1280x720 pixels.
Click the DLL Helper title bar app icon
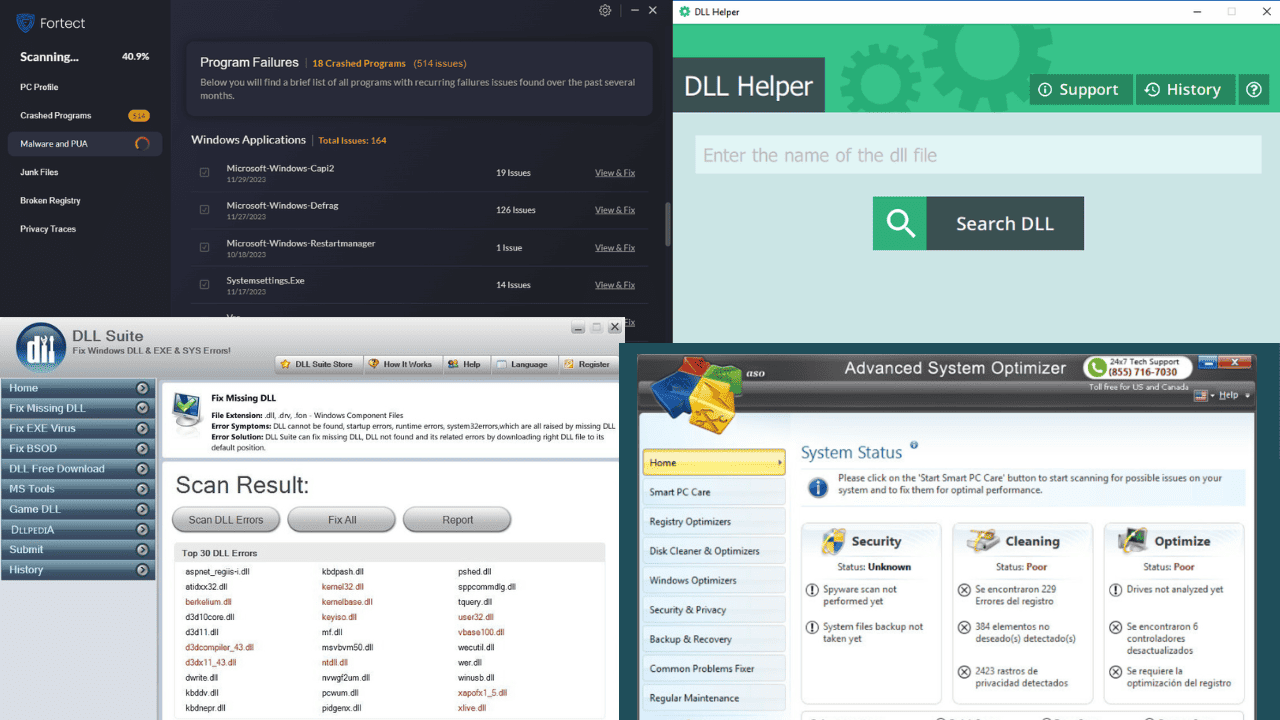coord(685,11)
